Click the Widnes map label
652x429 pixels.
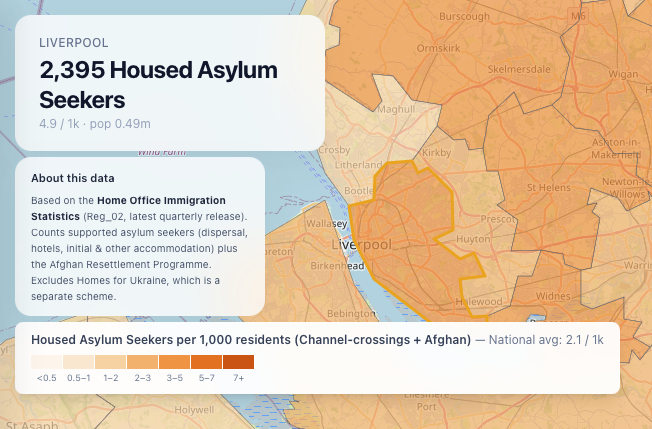[553, 296]
